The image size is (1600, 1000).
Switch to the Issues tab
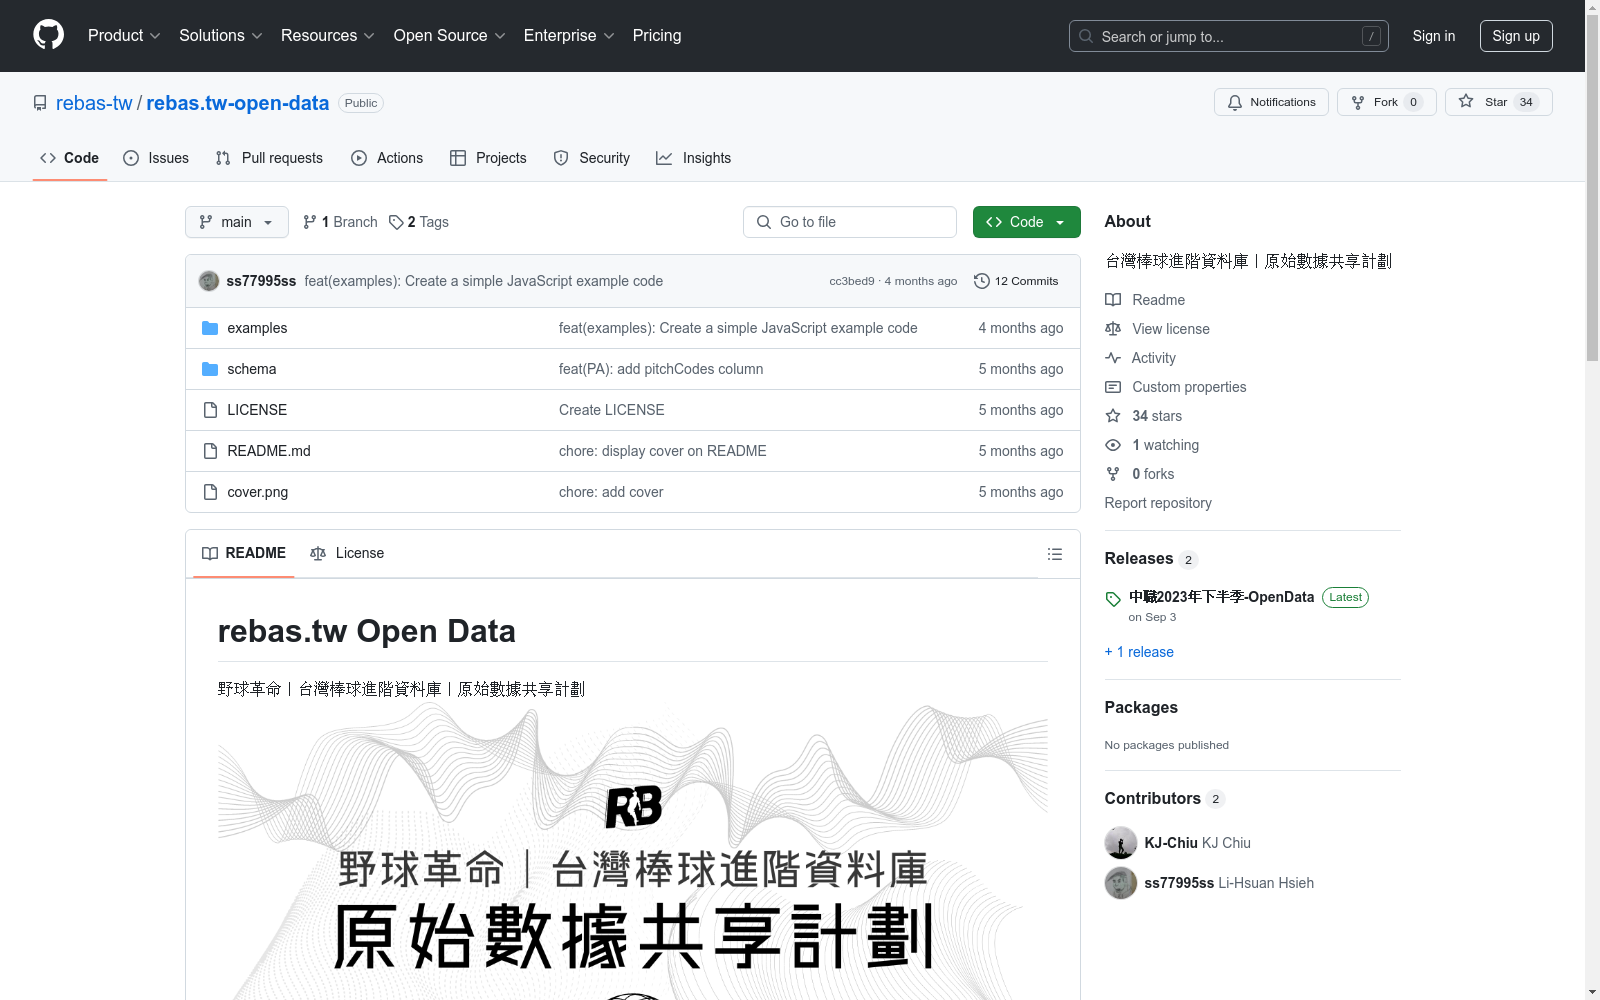(156, 158)
